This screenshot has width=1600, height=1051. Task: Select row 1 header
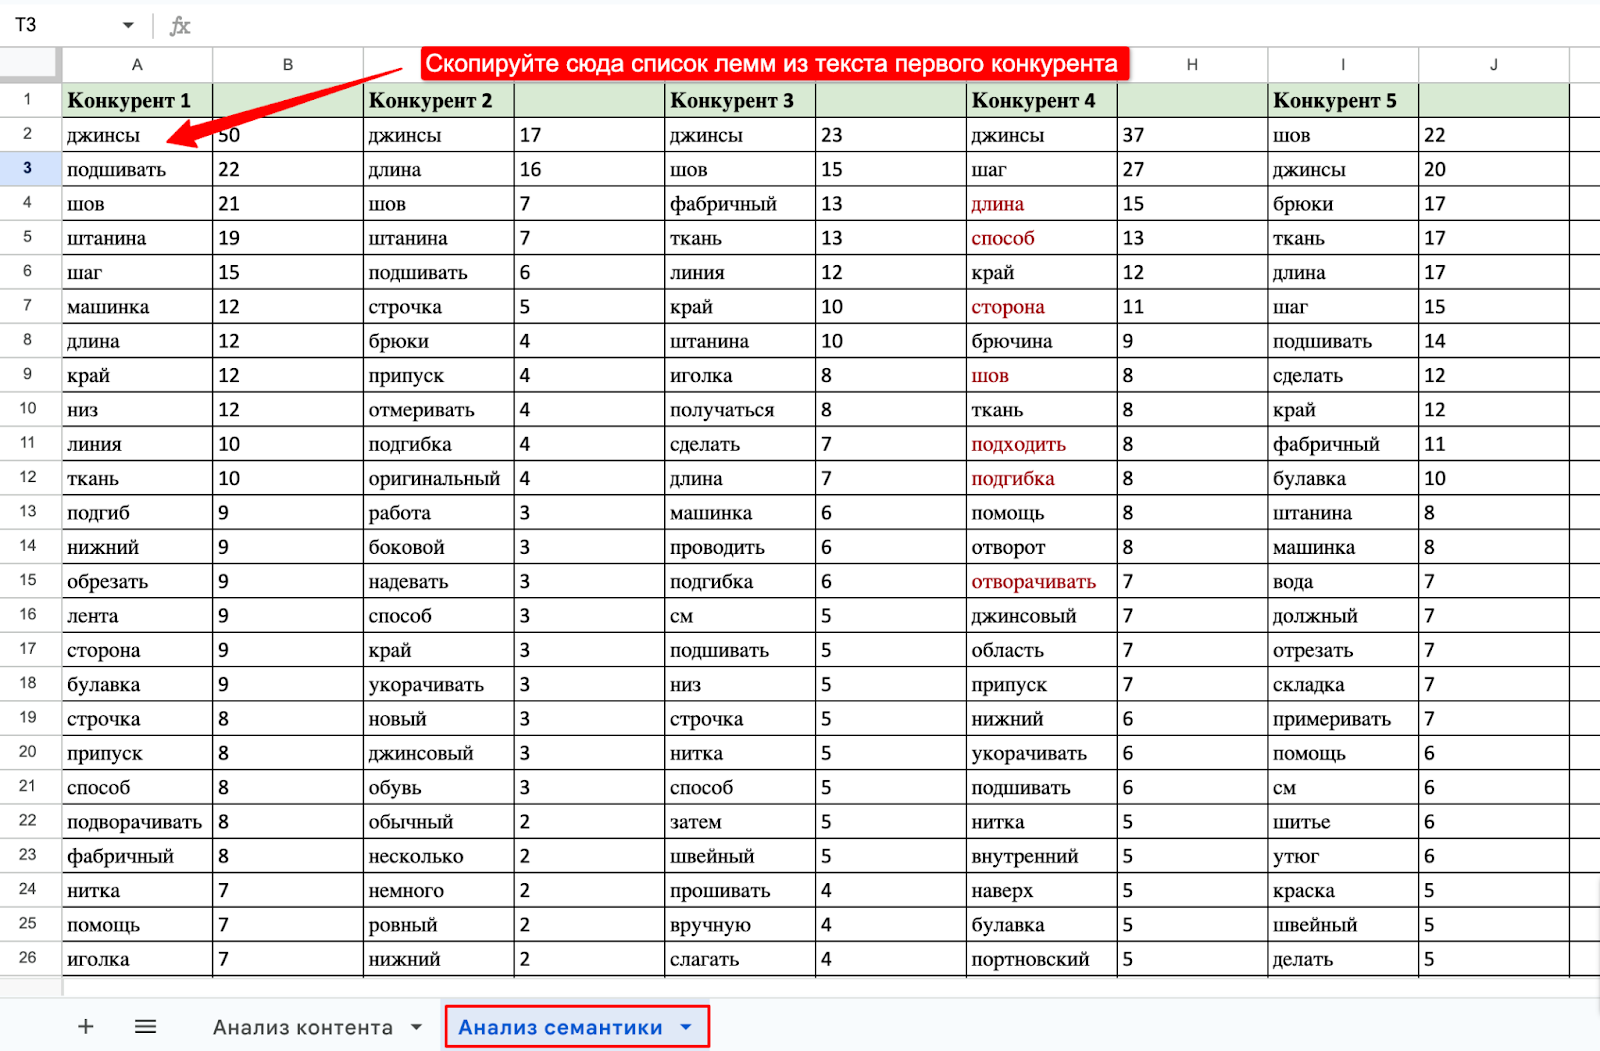pyautogui.click(x=28, y=99)
